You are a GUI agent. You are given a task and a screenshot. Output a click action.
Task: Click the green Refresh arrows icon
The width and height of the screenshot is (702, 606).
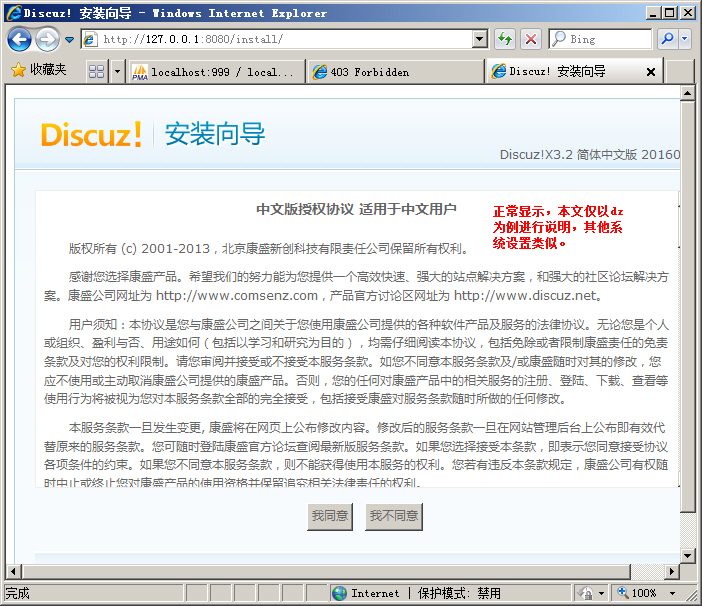click(505, 39)
